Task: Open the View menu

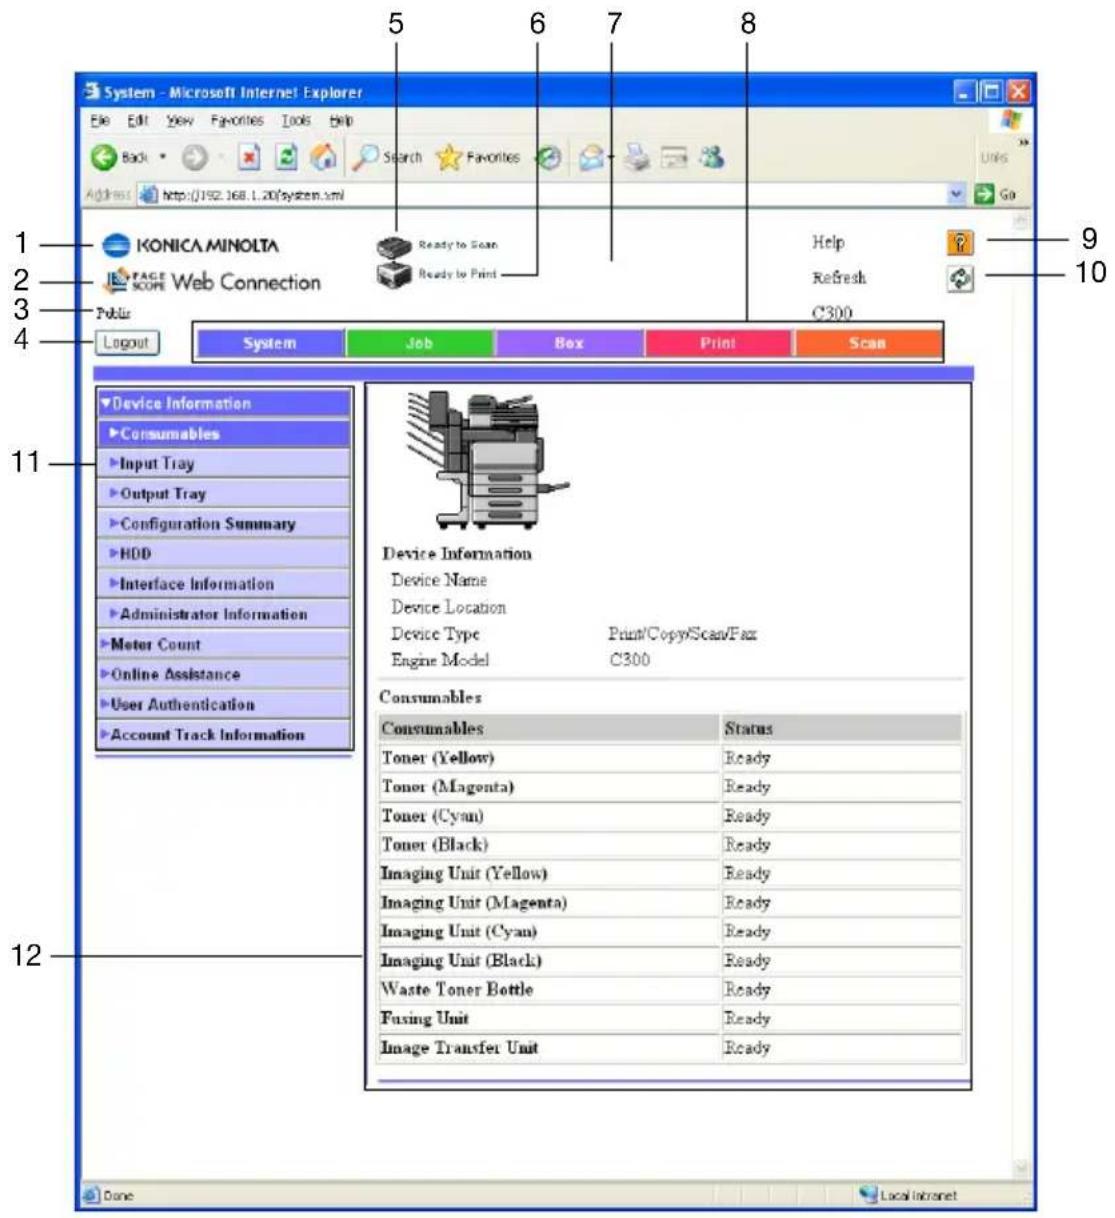Action: [x=180, y=121]
